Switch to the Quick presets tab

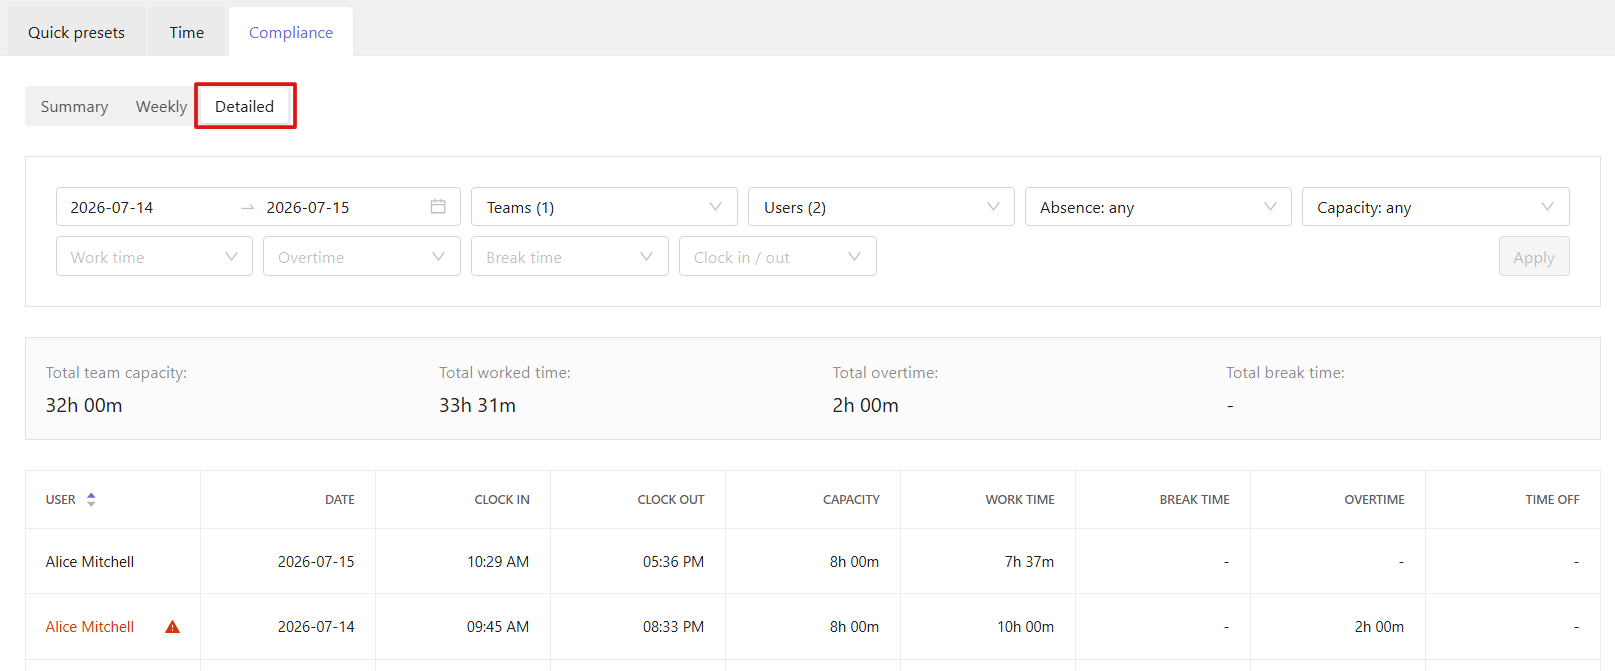[76, 32]
